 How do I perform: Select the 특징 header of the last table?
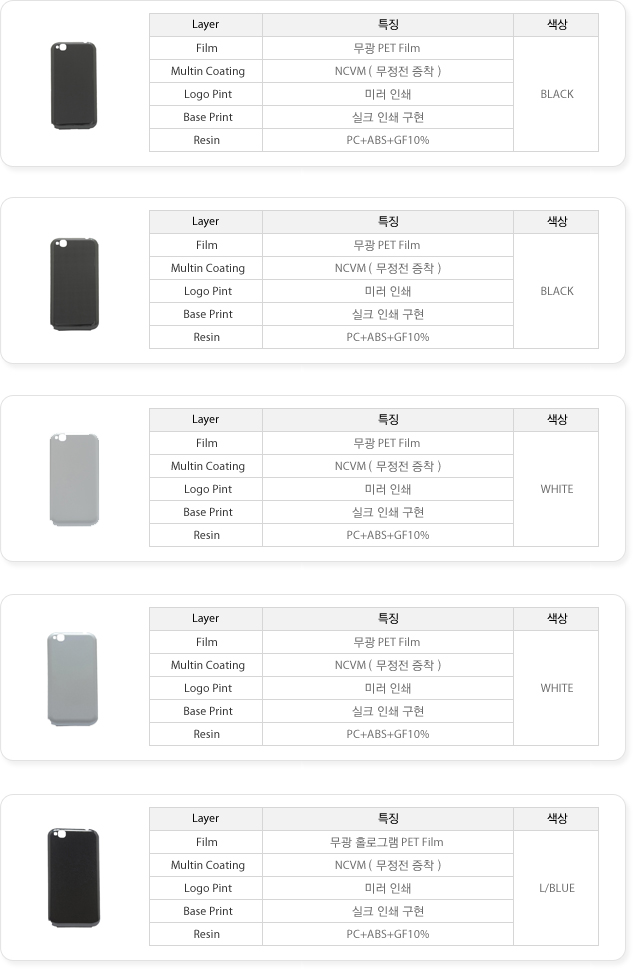[x=387, y=818]
